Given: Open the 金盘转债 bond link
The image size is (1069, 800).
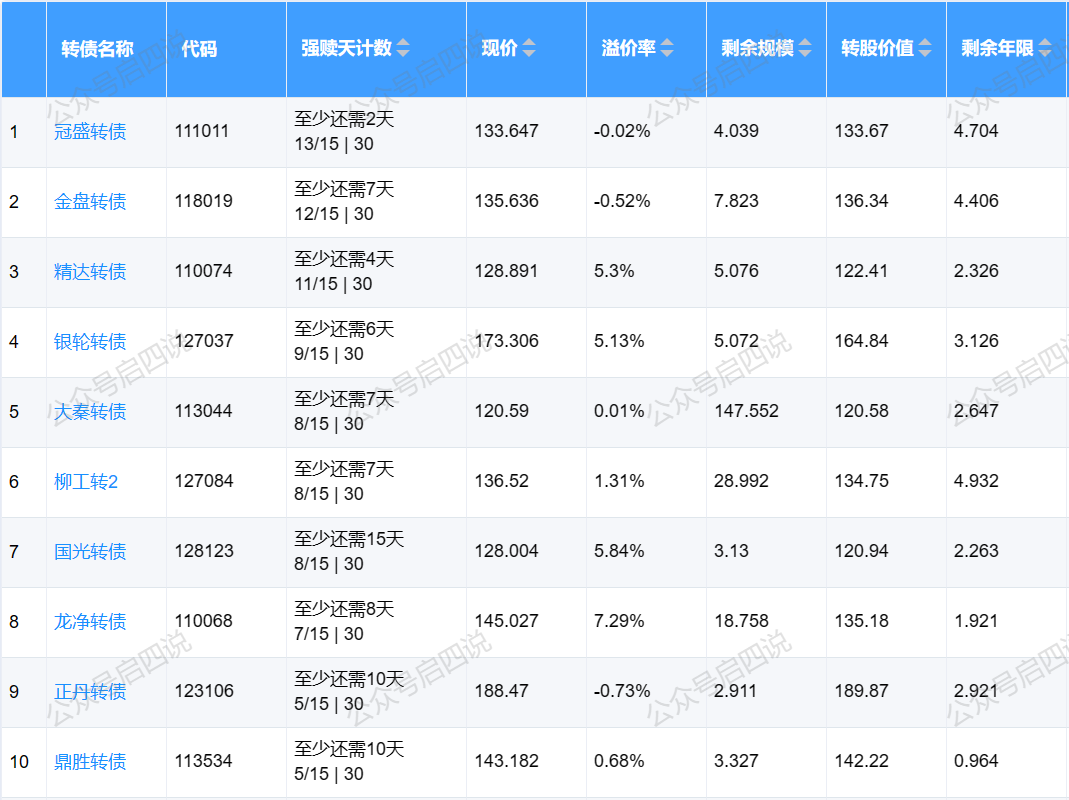Looking at the screenshot, I should (90, 202).
